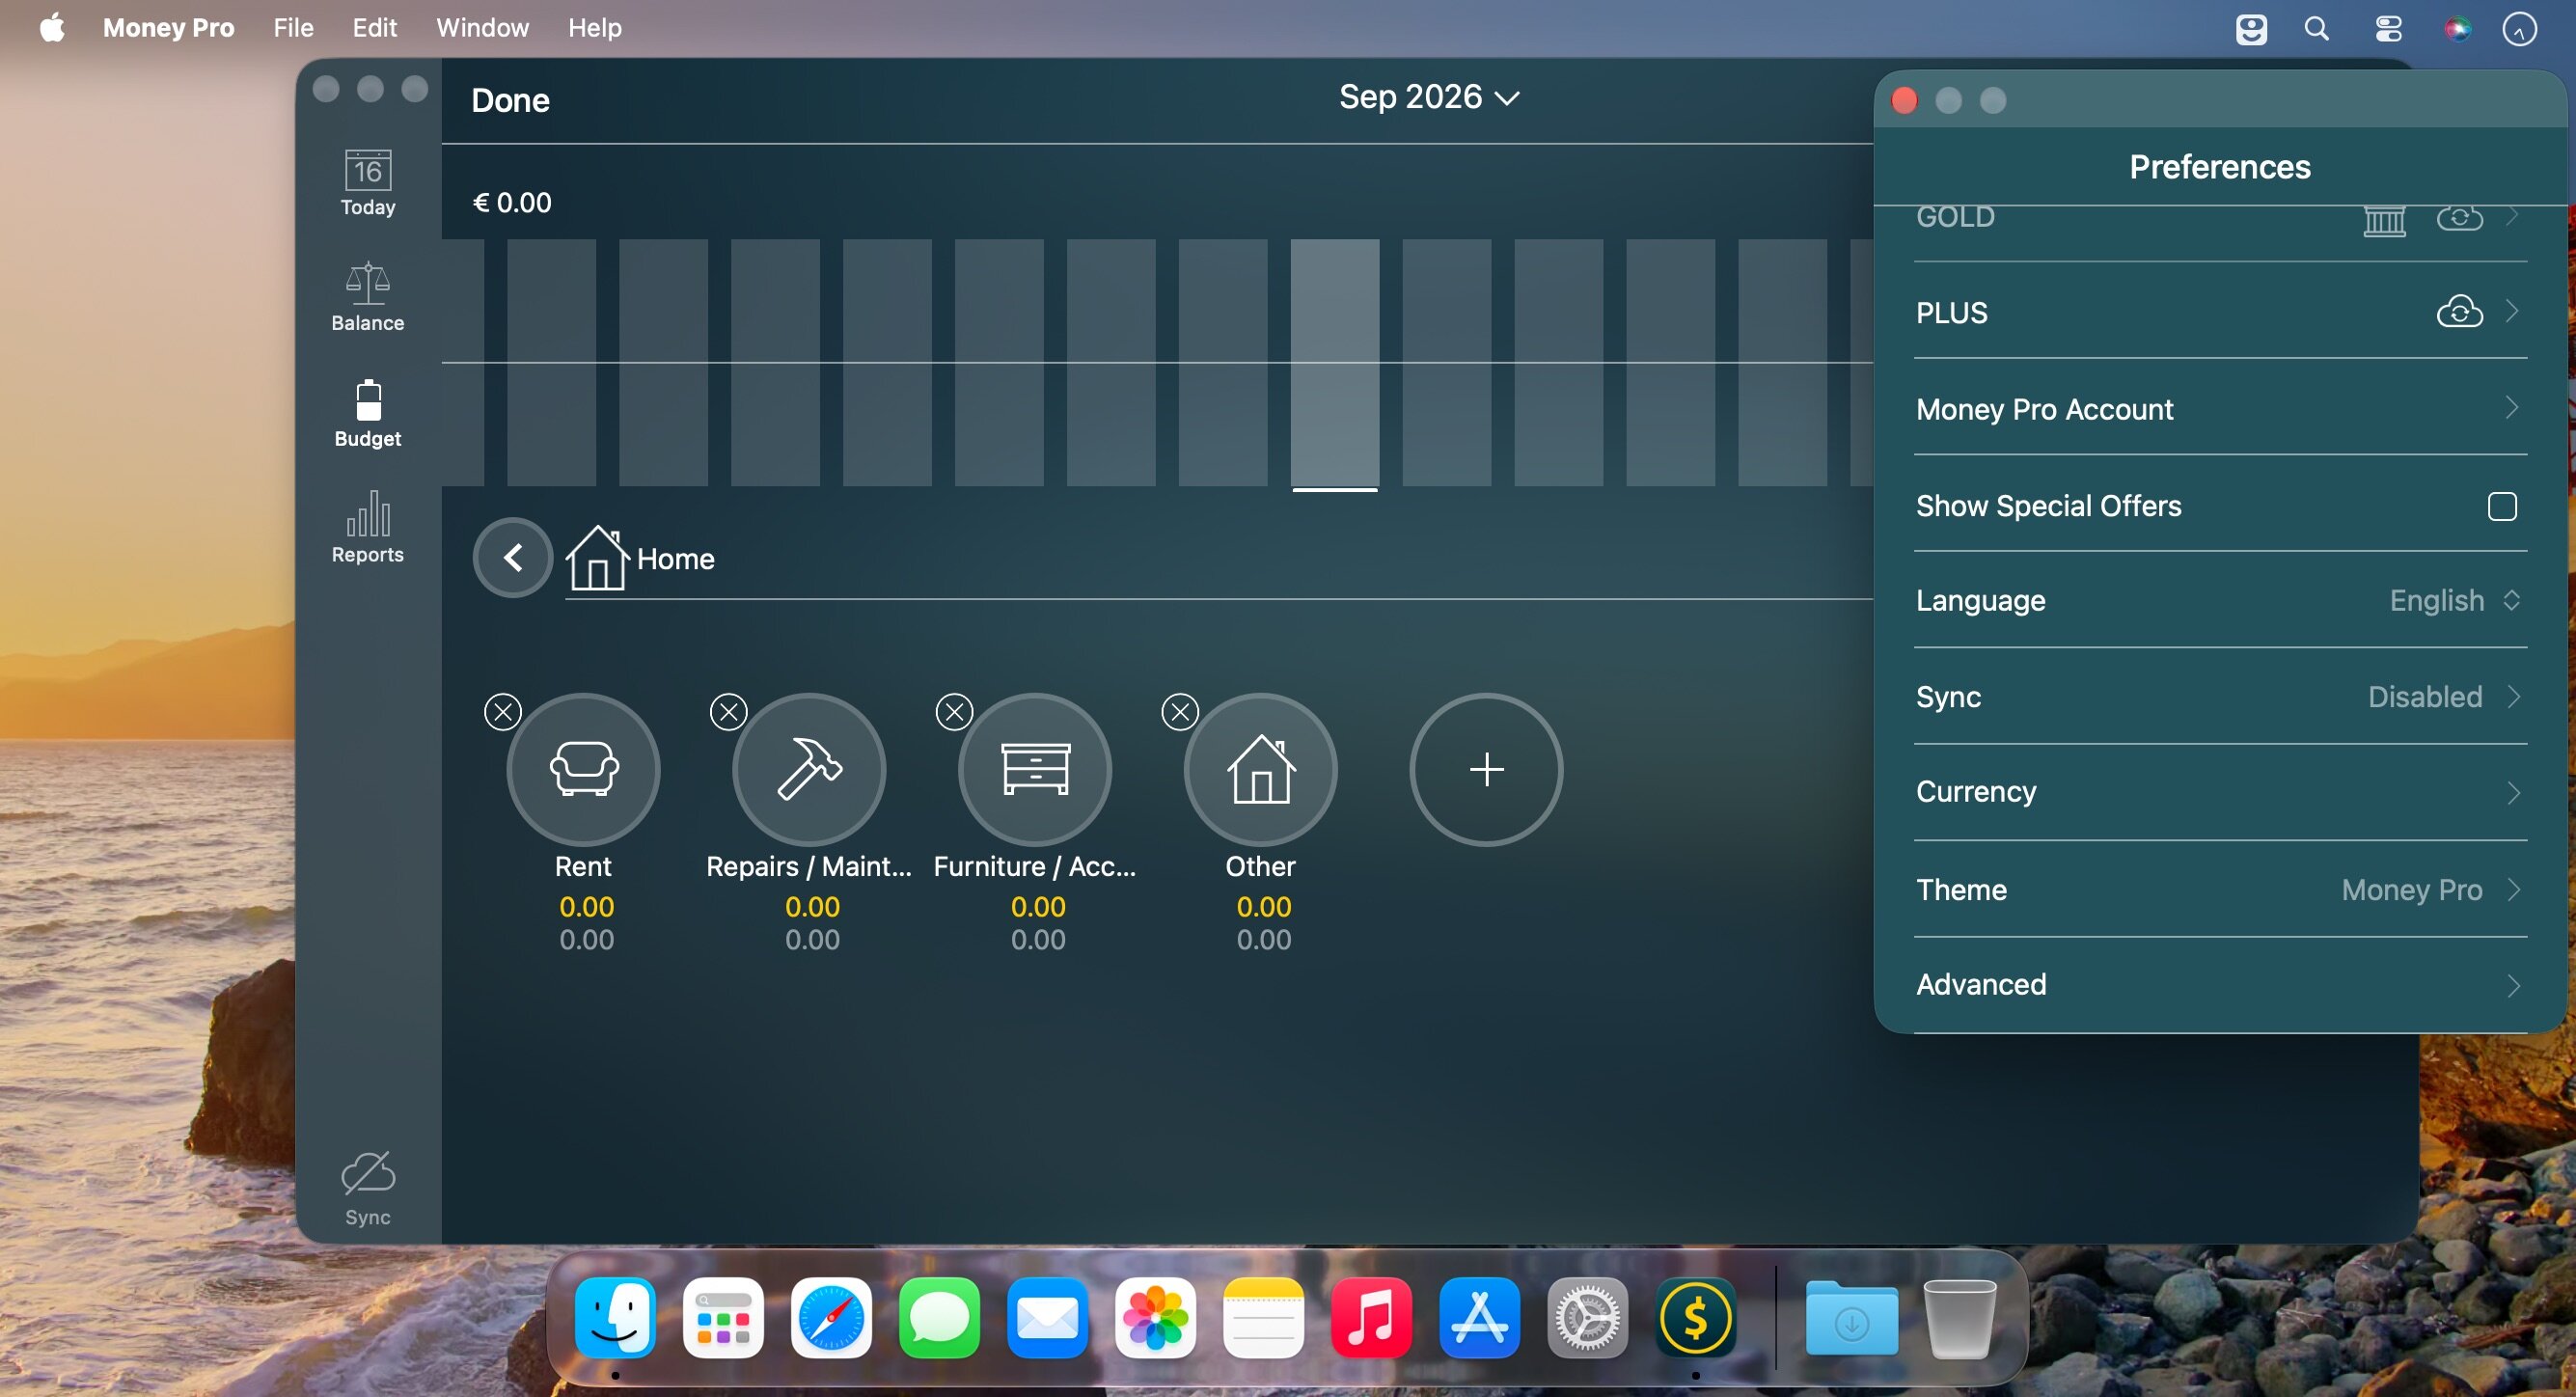This screenshot has width=2576, height=1397.
Task: Open the File menu
Action: pos(293,27)
